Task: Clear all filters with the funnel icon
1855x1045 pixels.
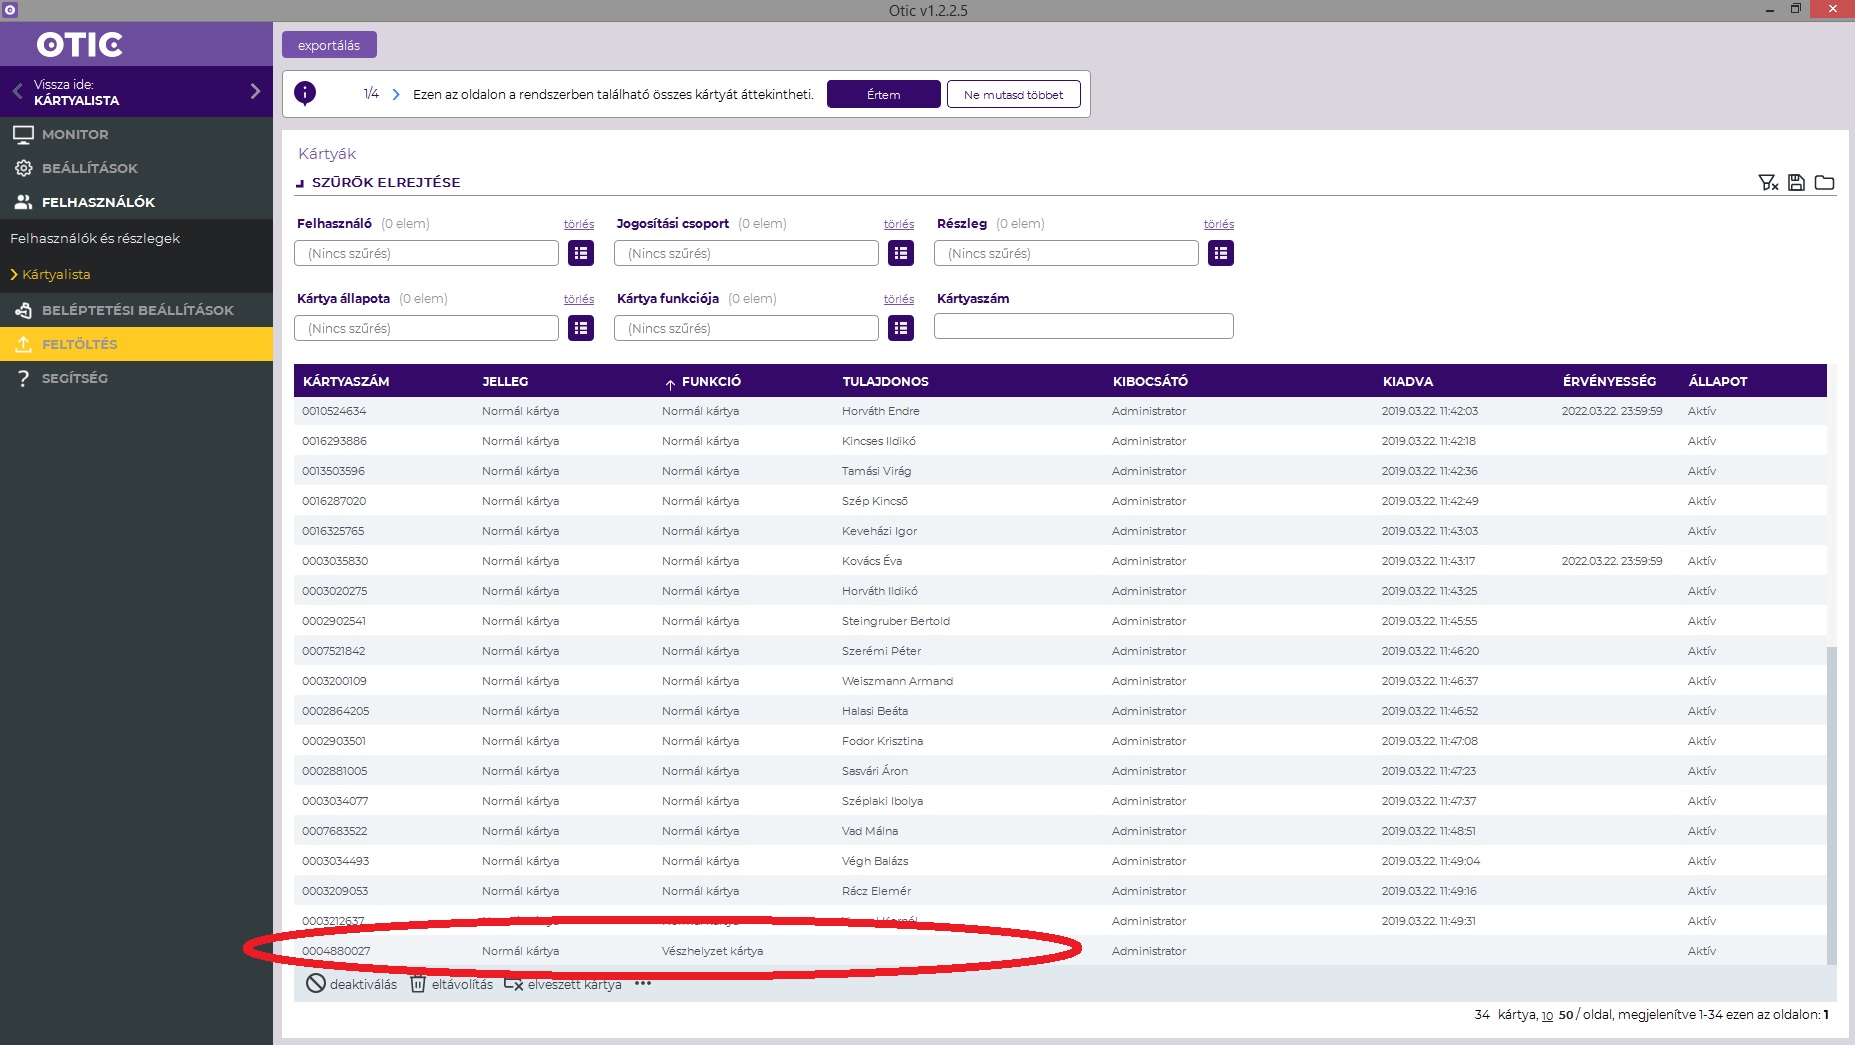Action: pos(1768,182)
